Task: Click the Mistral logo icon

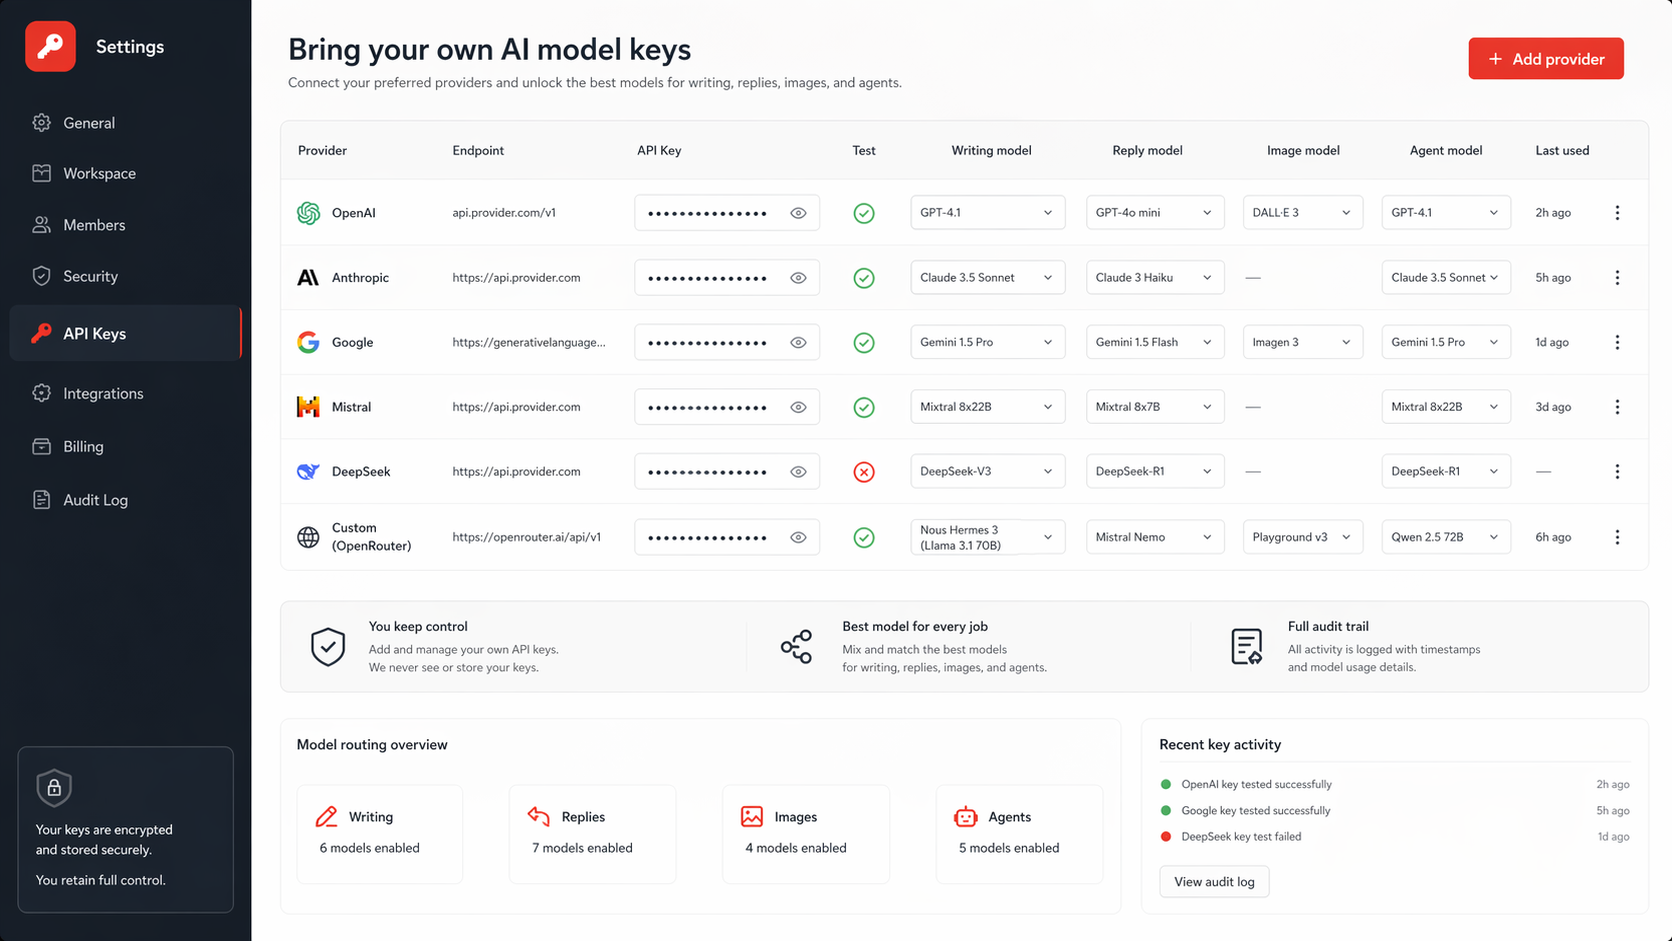Action: pos(308,406)
